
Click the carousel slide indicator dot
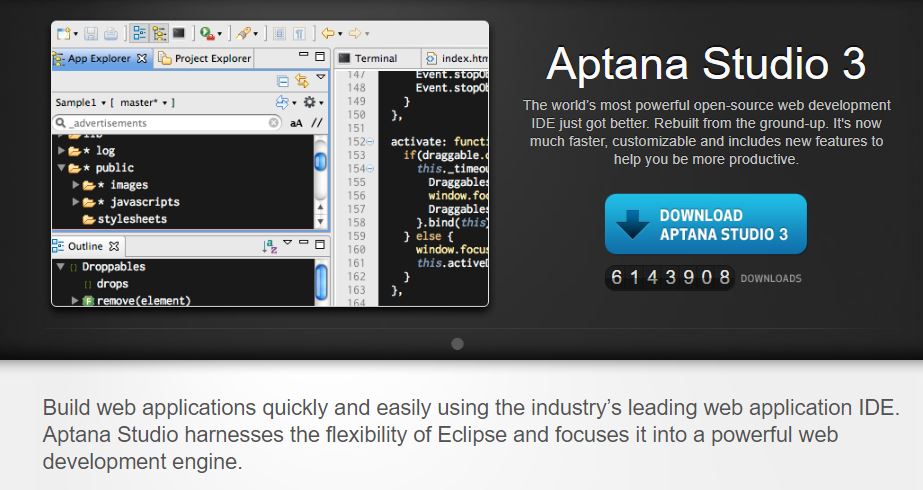457,344
